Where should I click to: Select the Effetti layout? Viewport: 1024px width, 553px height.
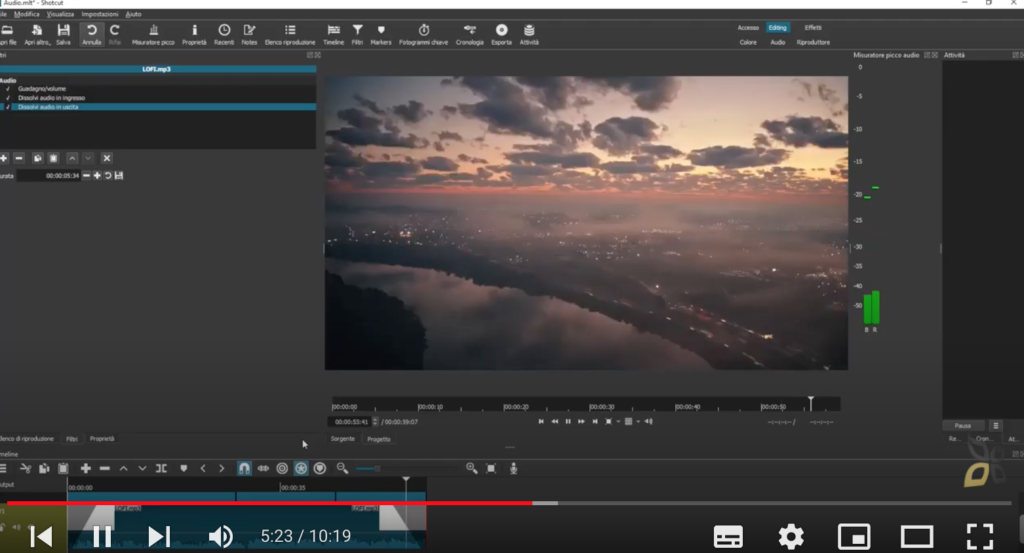click(x=813, y=27)
